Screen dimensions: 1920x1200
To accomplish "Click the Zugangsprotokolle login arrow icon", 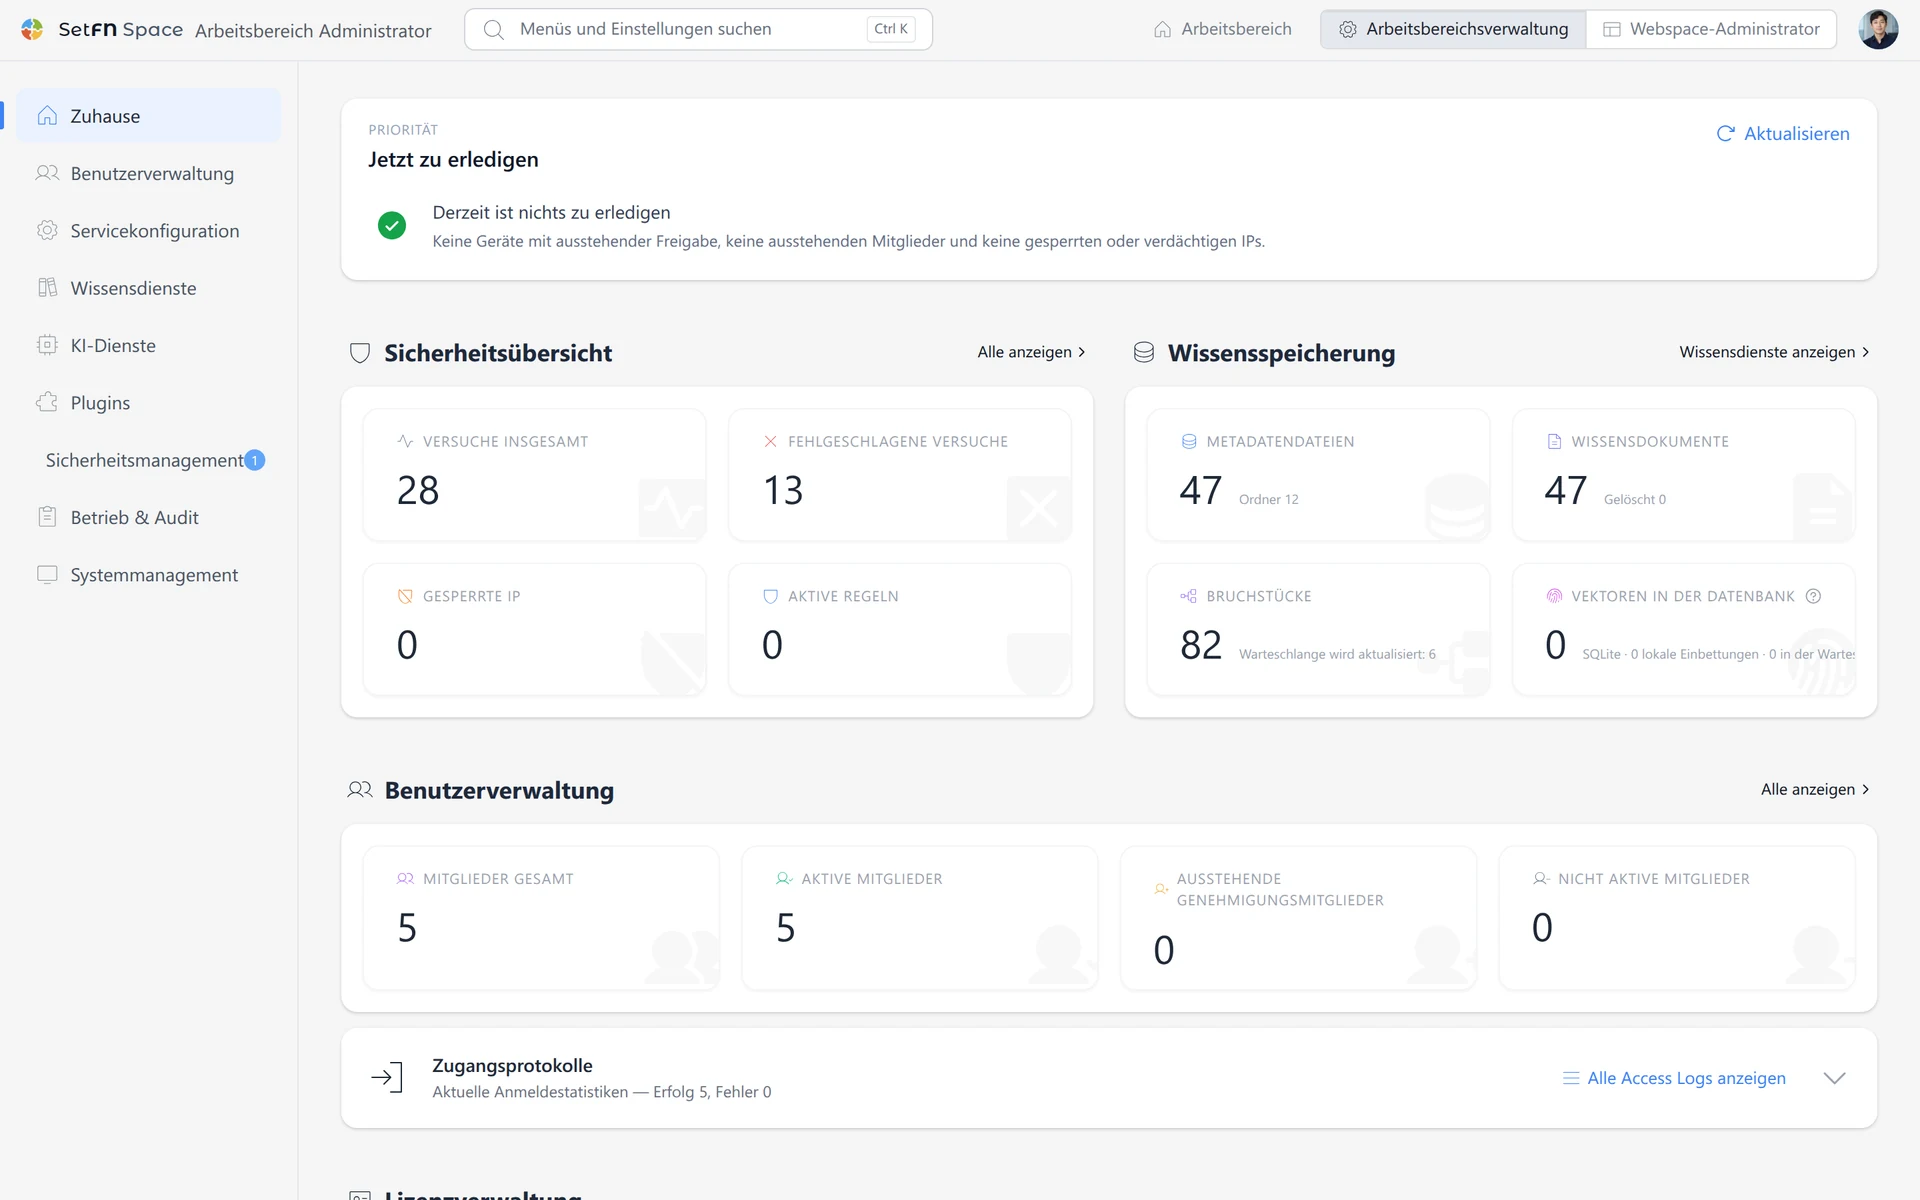I will (387, 1078).
